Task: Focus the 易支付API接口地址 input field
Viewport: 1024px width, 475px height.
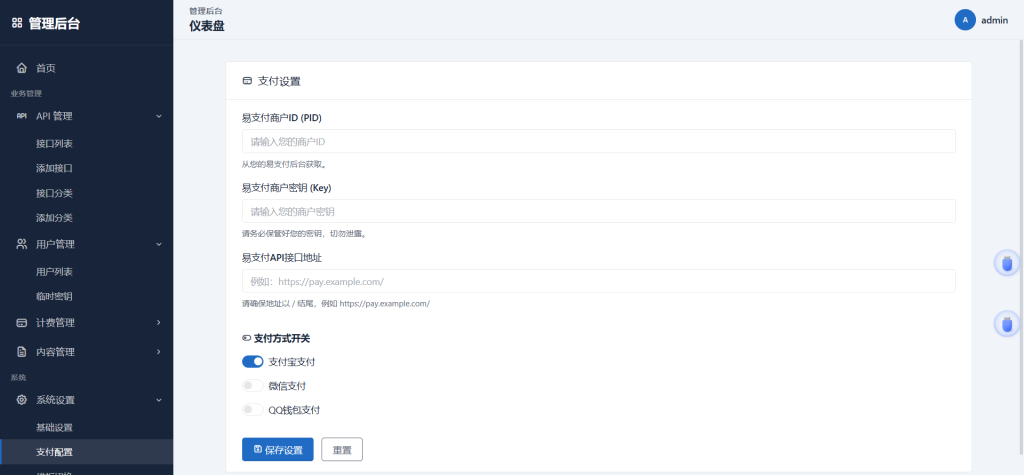Action: [x=599, y=281]
